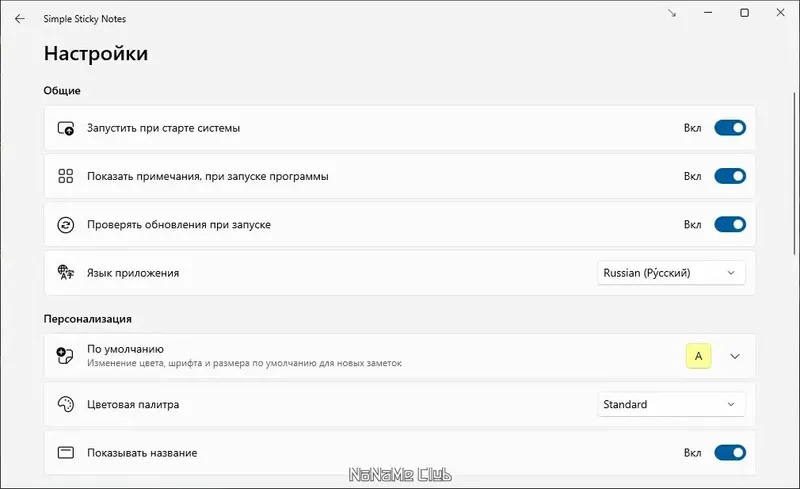800x489 pixels.
Task: Click the application language globe icon
Action: tap(66, 273)
